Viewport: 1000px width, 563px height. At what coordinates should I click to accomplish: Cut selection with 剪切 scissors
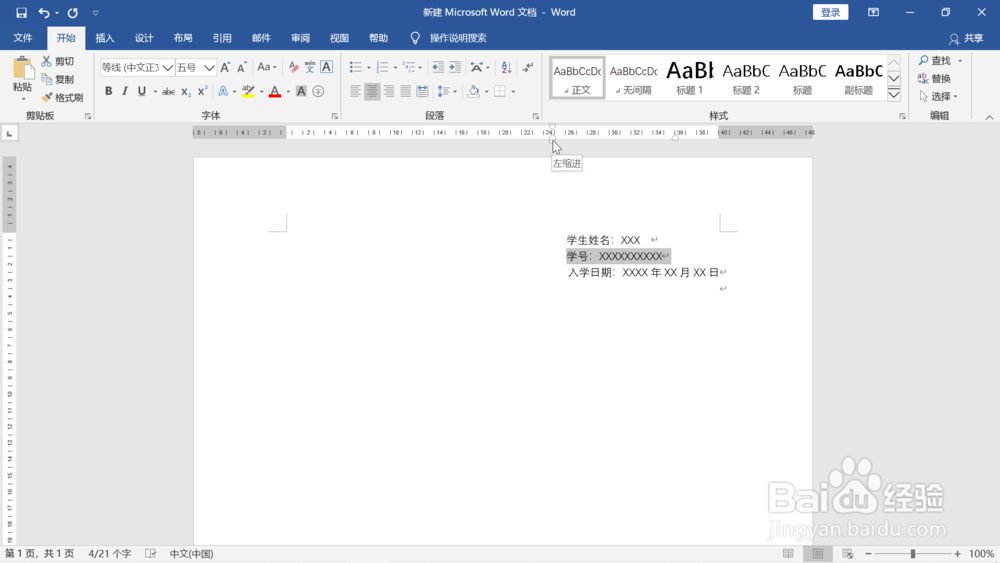coord(57,61)
